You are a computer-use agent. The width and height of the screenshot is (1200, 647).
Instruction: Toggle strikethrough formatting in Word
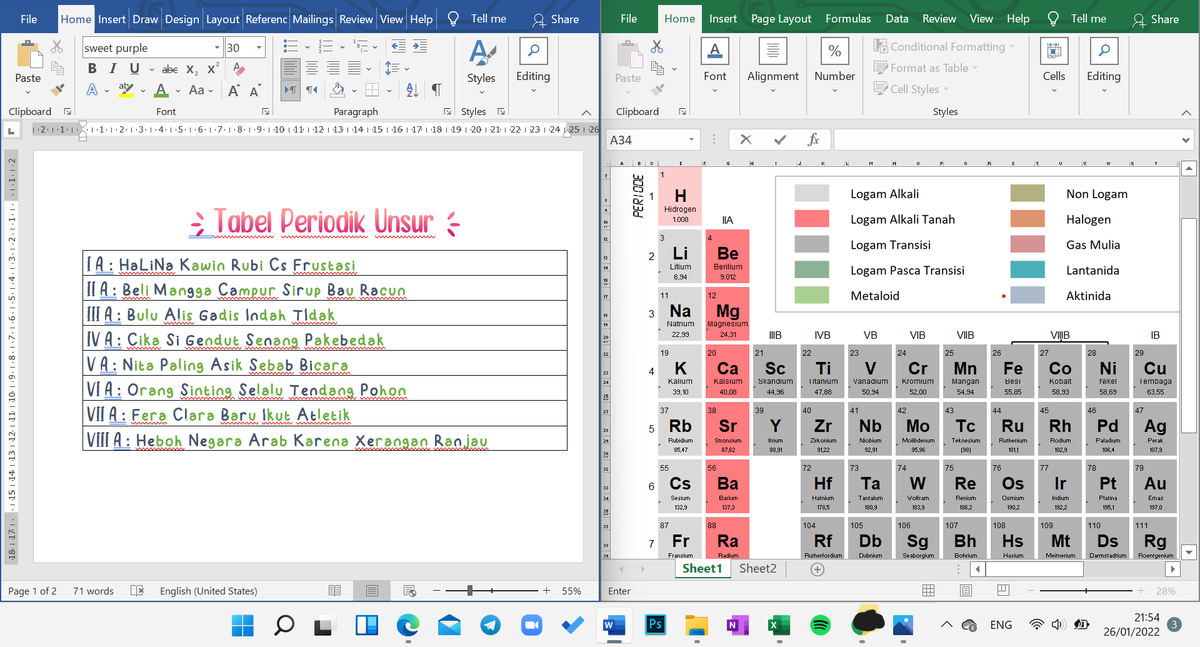[x=170, y=68]
